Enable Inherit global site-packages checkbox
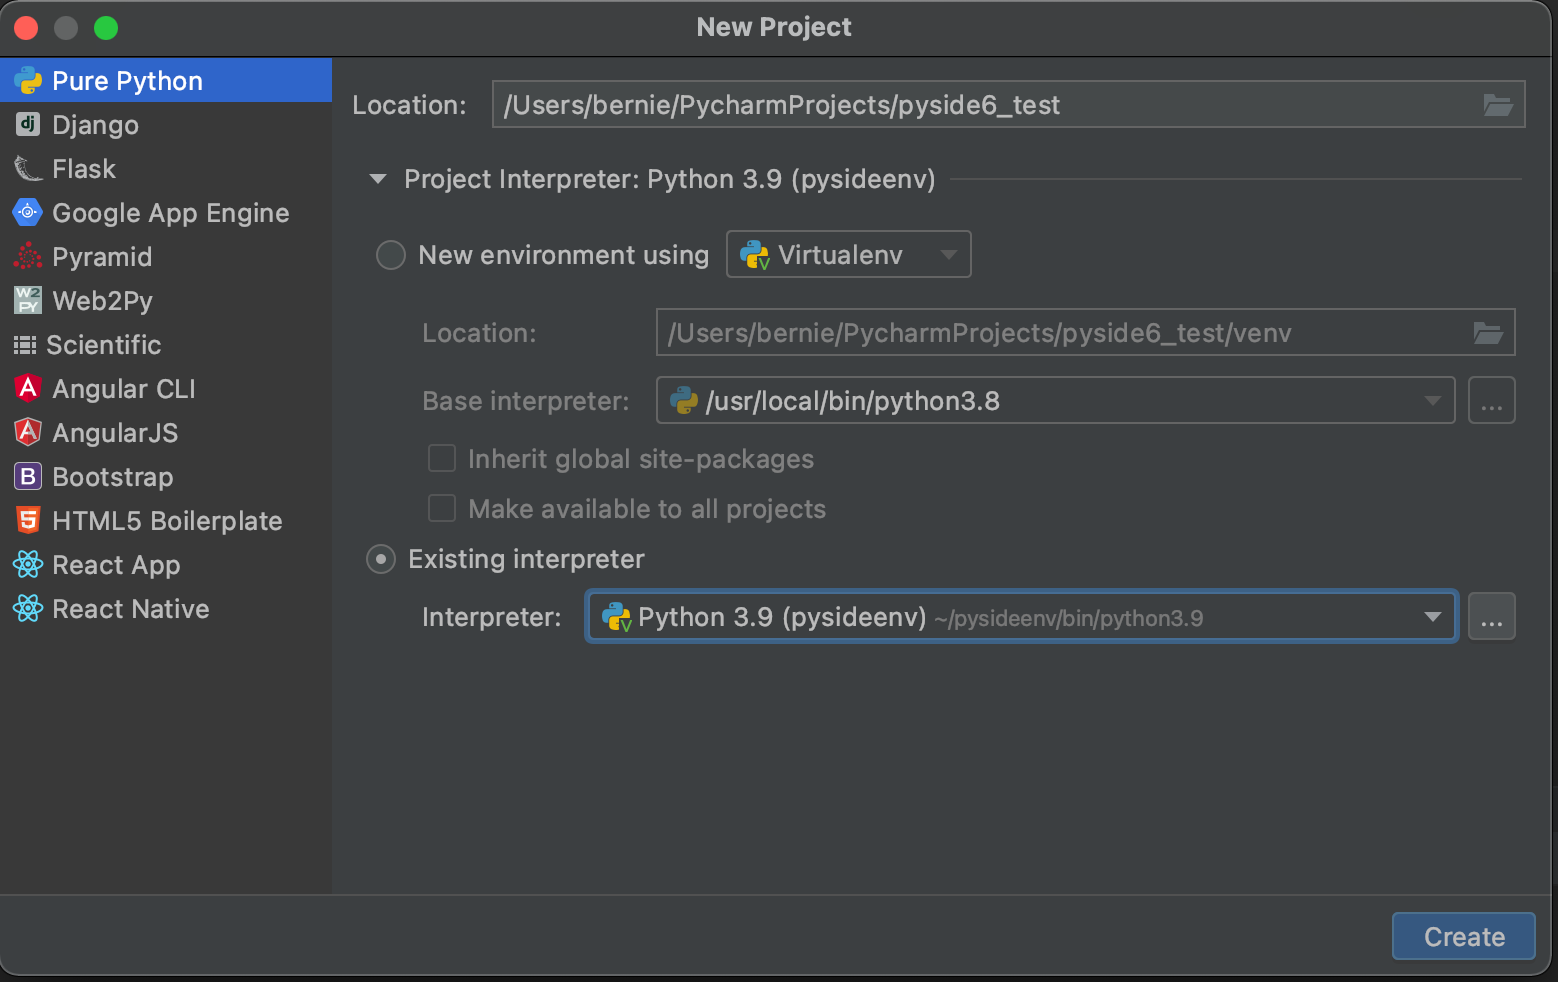This screenshot has height=982, width=1558. tap(442, 459)
